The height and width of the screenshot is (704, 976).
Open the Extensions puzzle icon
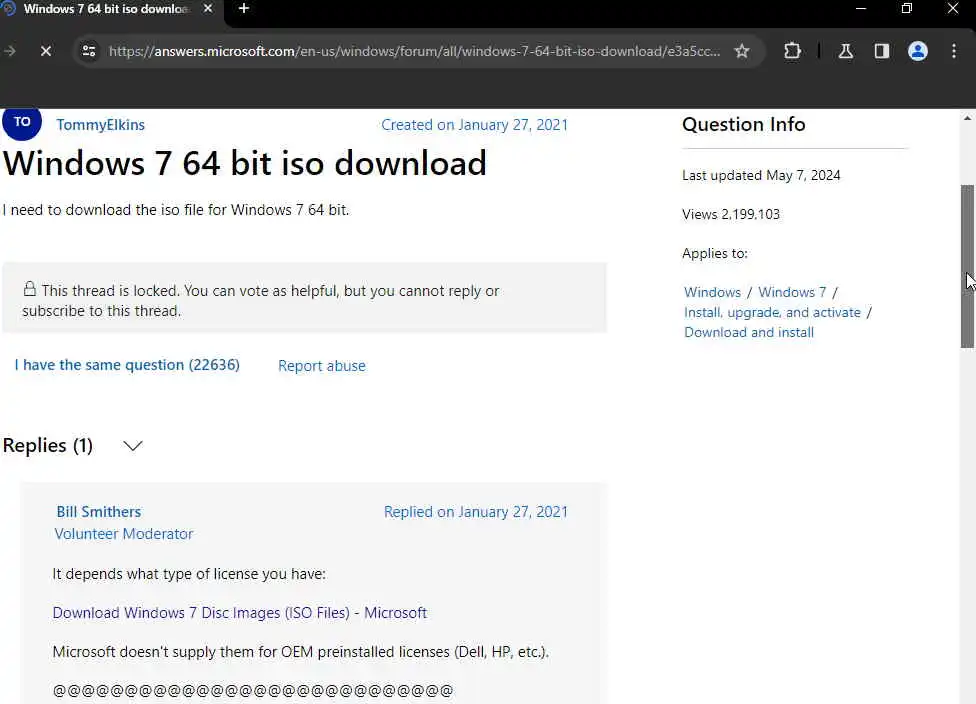(x=792, y=50)
